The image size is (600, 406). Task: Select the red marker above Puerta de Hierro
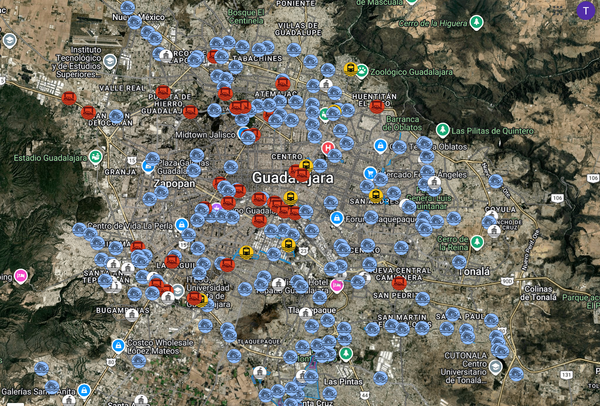(163, 92)
